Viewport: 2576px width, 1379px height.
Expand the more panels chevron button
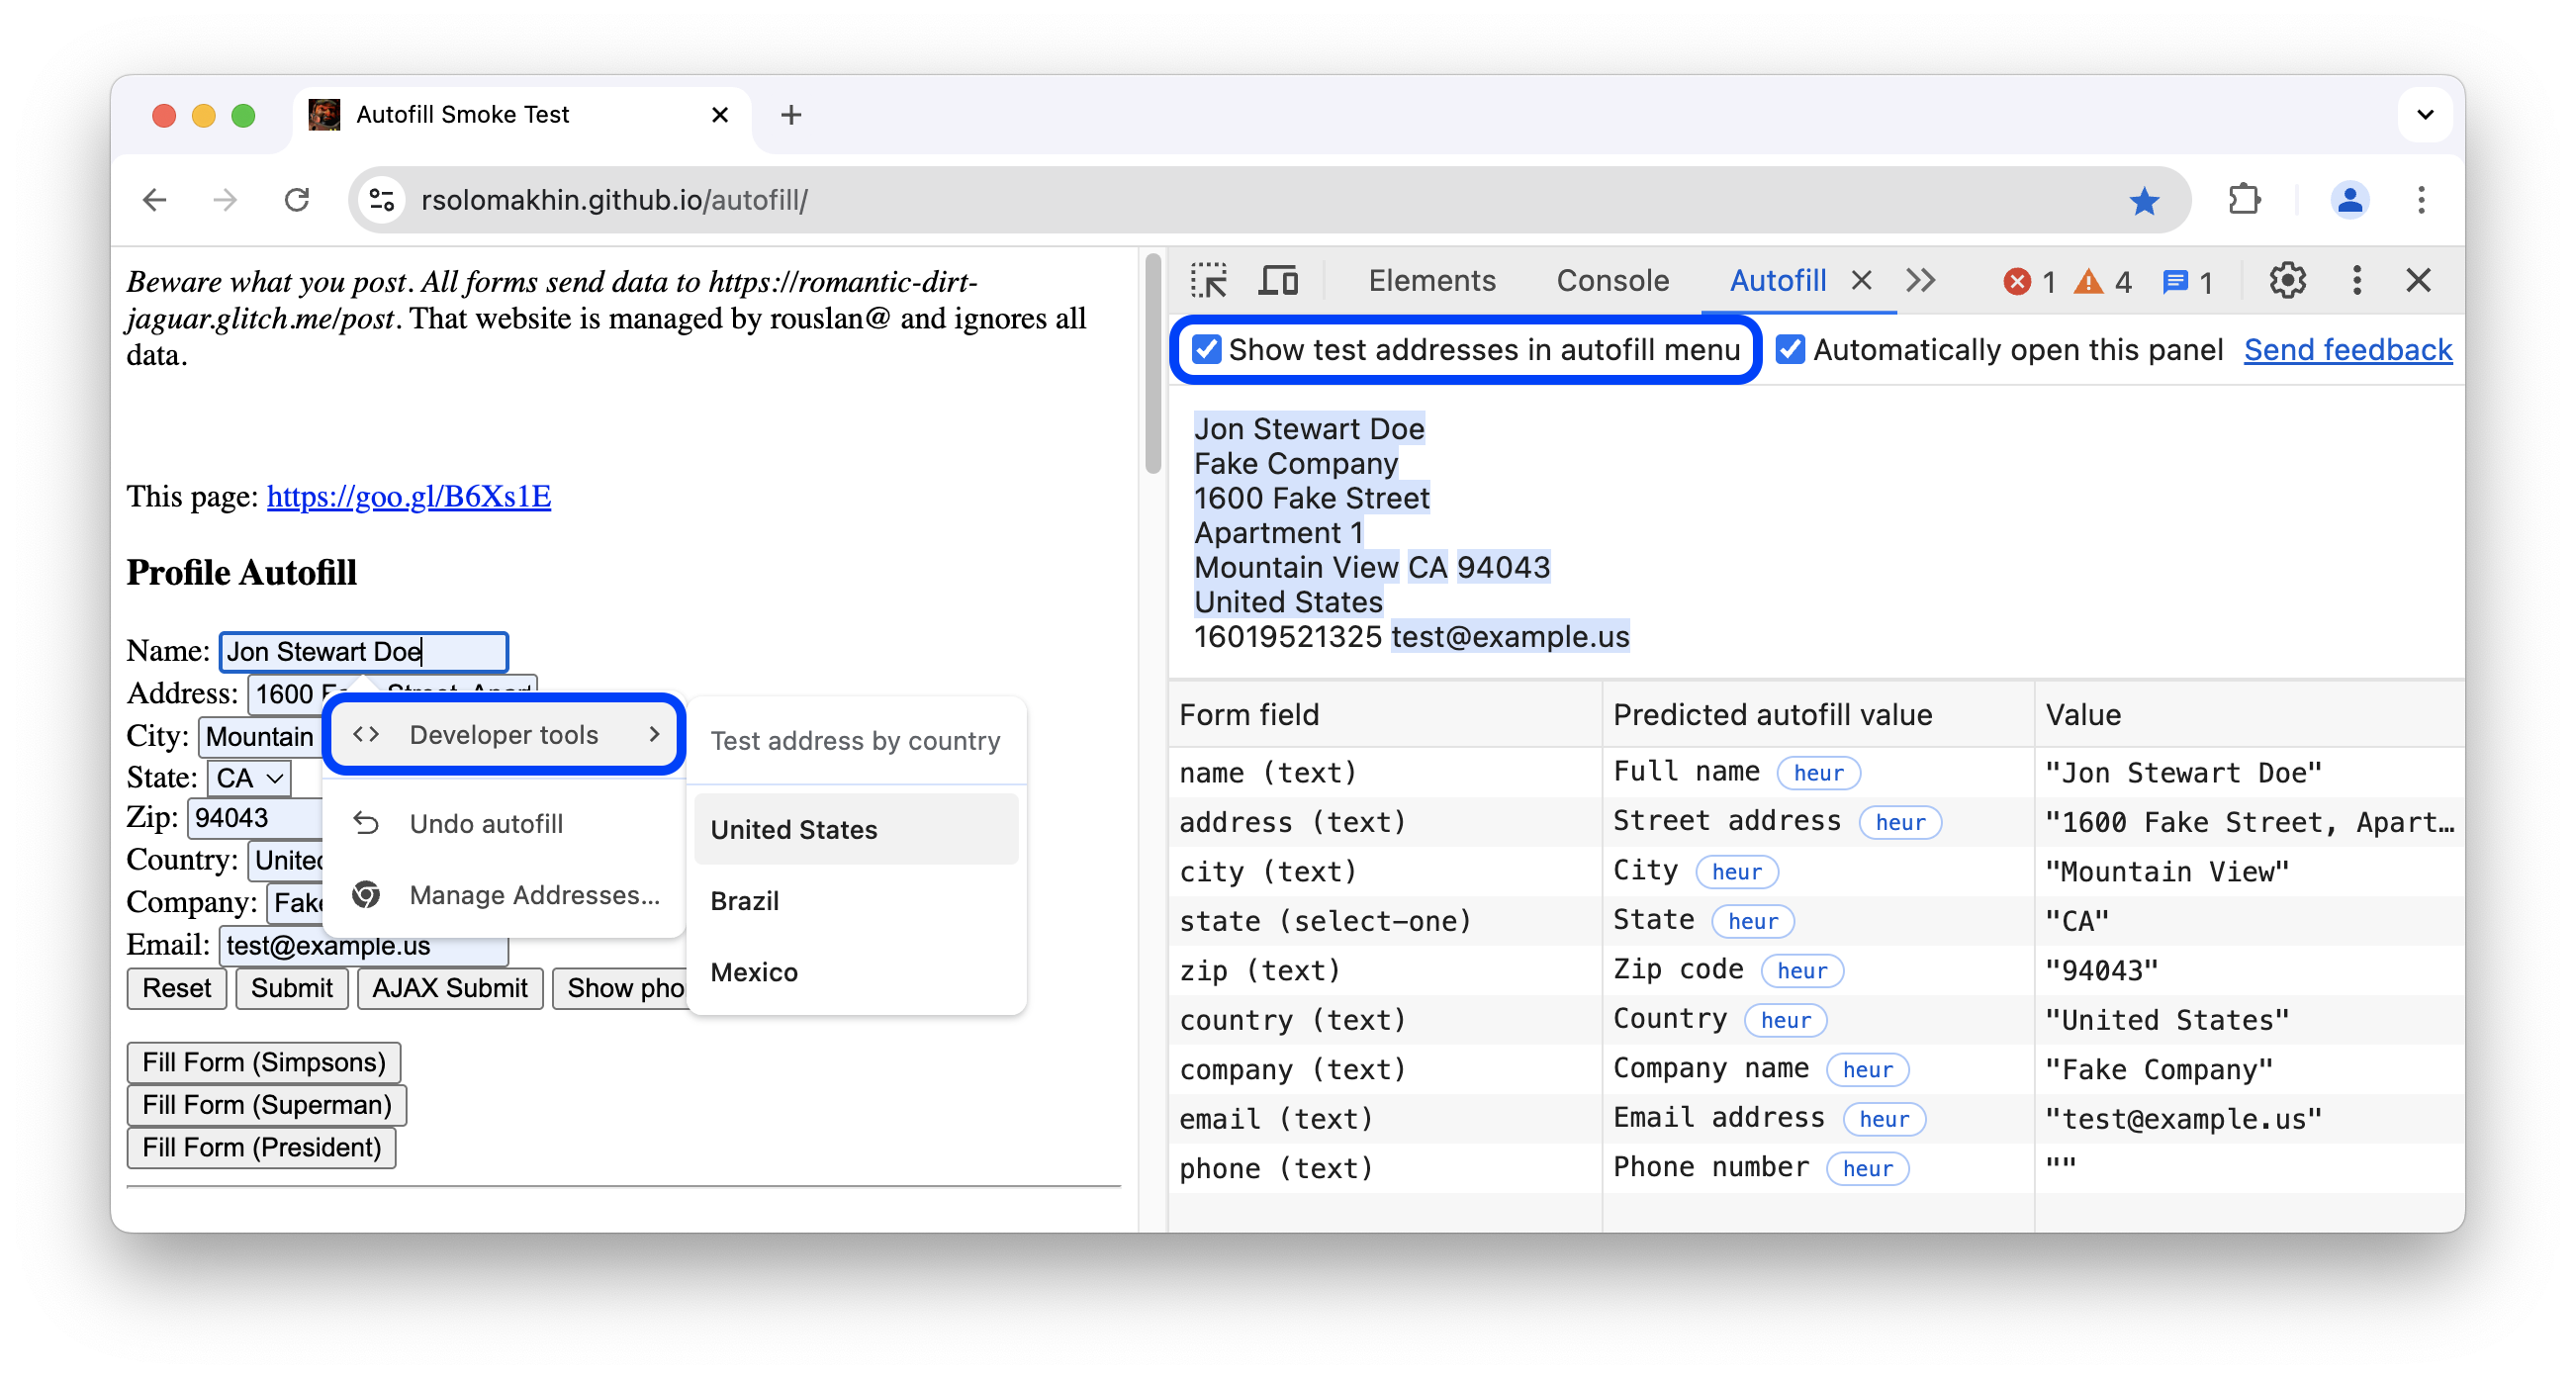point(1922,281)
